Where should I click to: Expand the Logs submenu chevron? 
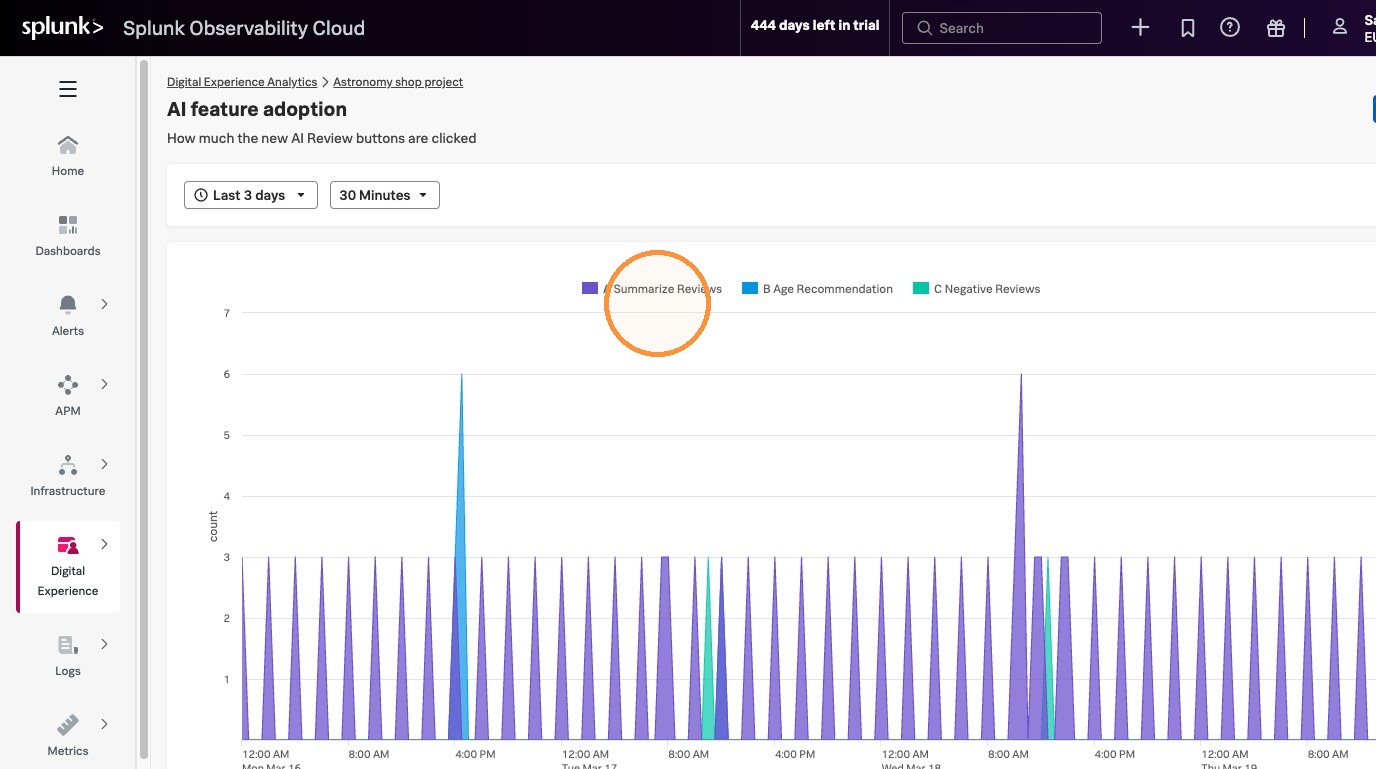pos(104,644)
